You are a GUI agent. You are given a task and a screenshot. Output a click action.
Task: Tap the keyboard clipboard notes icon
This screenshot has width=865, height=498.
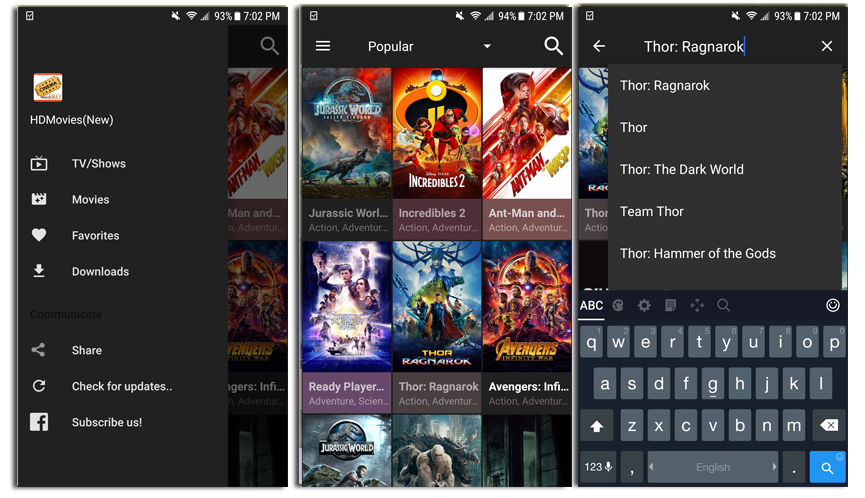(670, 305)
